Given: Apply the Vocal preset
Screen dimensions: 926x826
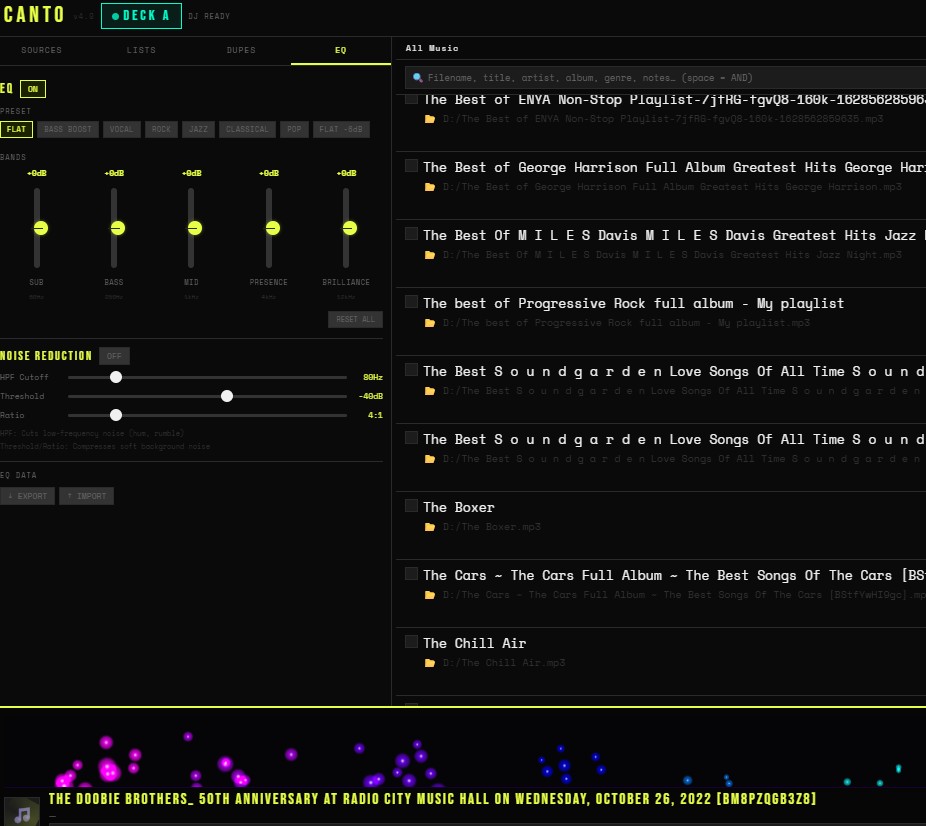Looking at the screenshot, I should click(121, 129).
